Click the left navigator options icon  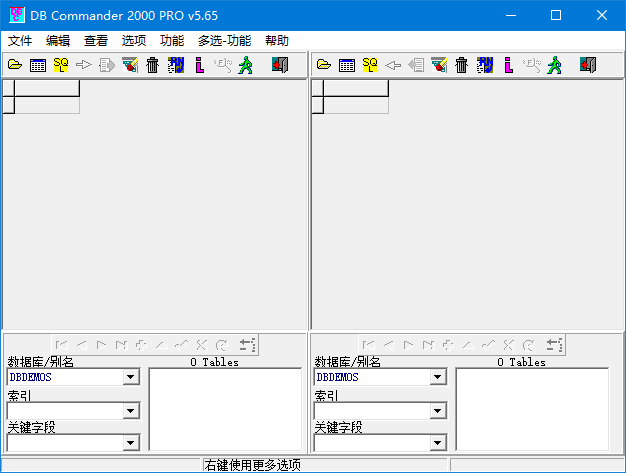click(248, 344)
